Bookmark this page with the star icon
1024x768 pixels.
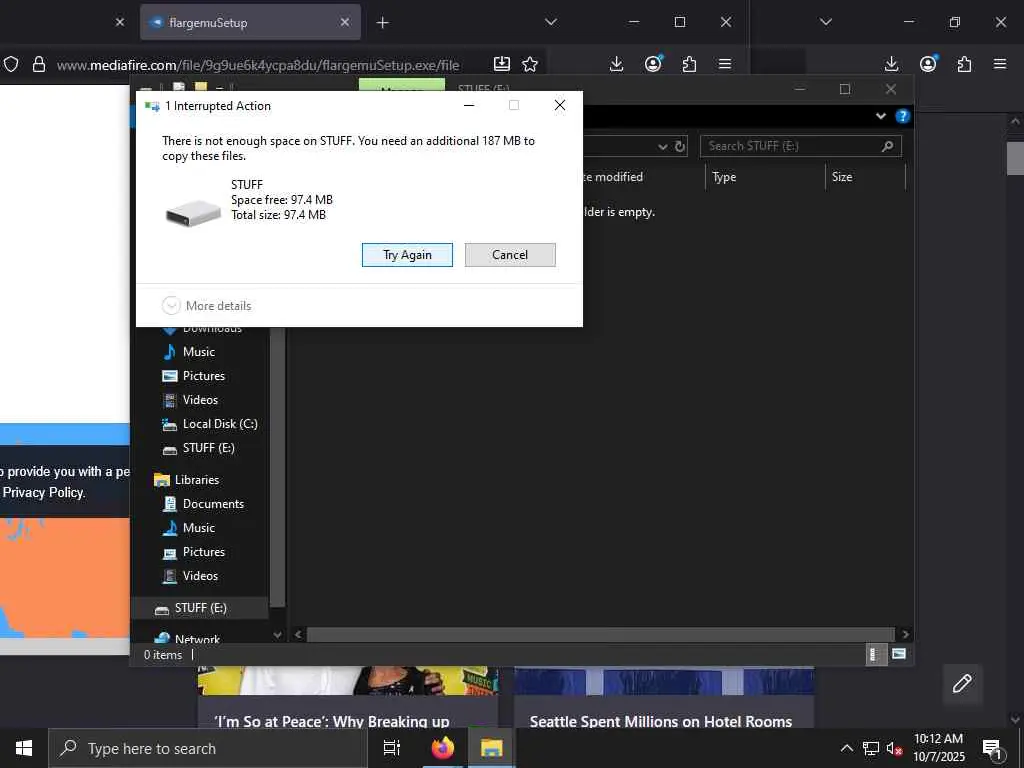(530, 64)
